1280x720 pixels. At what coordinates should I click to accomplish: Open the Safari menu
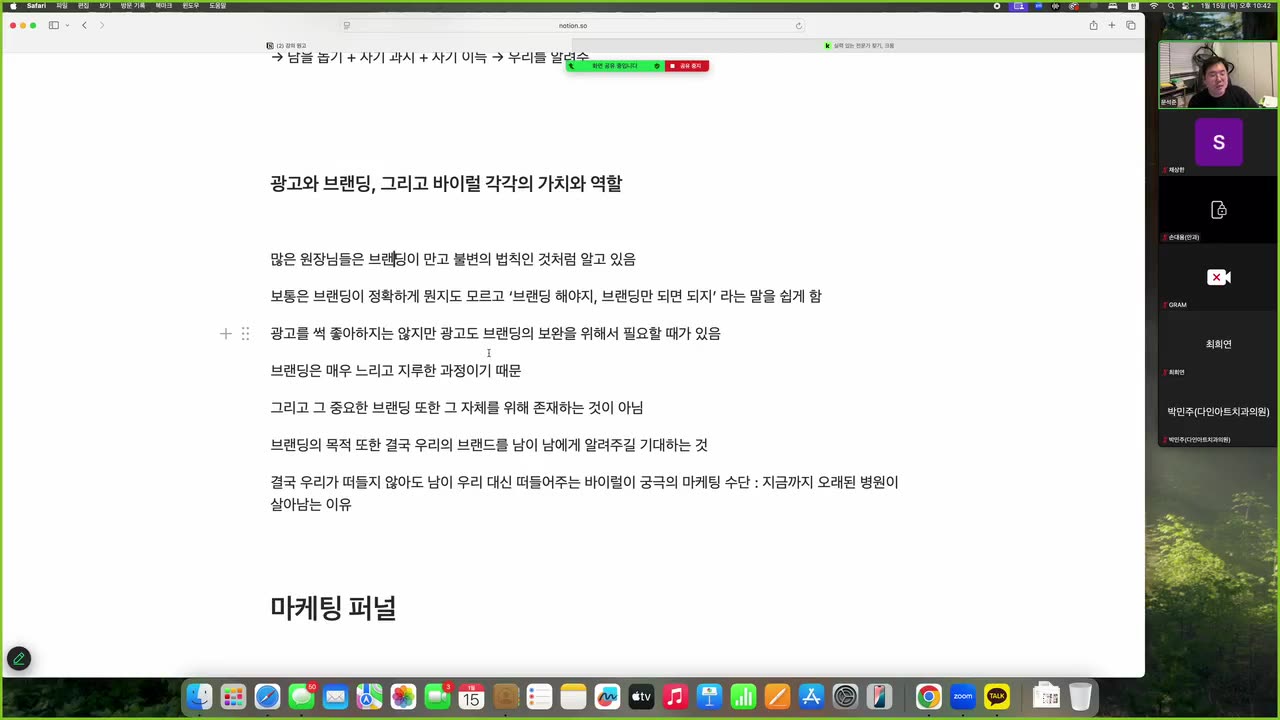coord(36,6)
